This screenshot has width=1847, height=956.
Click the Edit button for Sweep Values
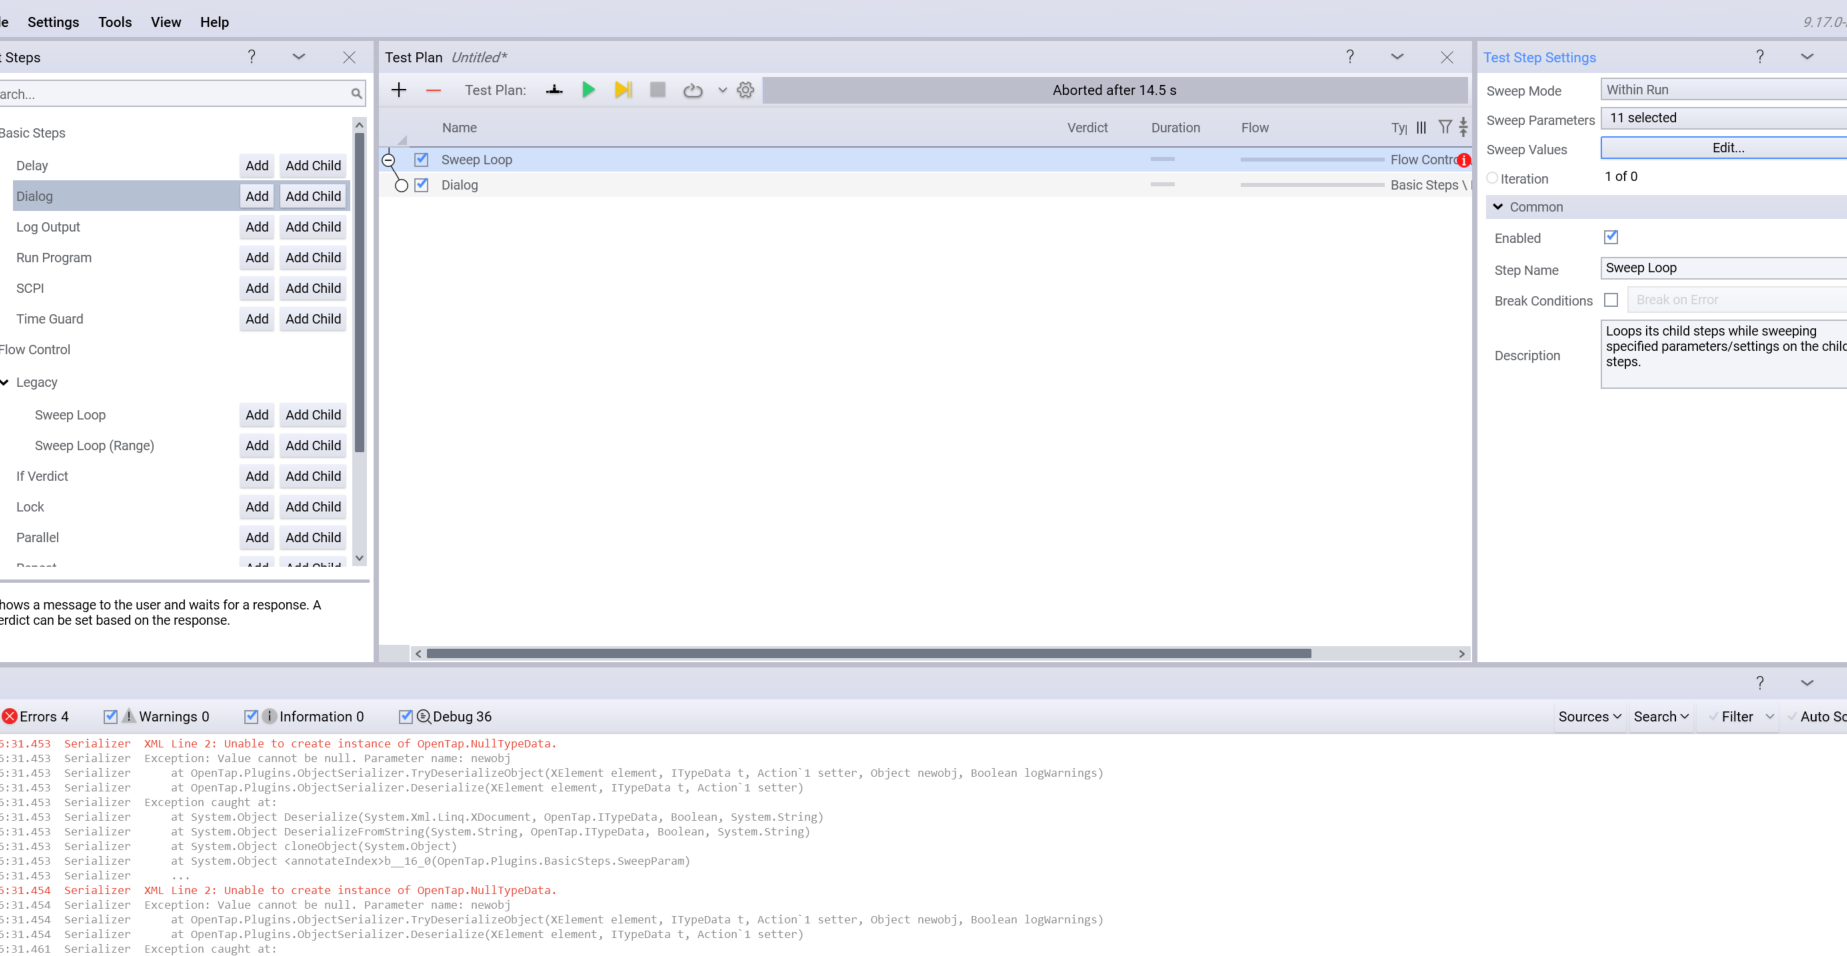(x=1727, y=147)
